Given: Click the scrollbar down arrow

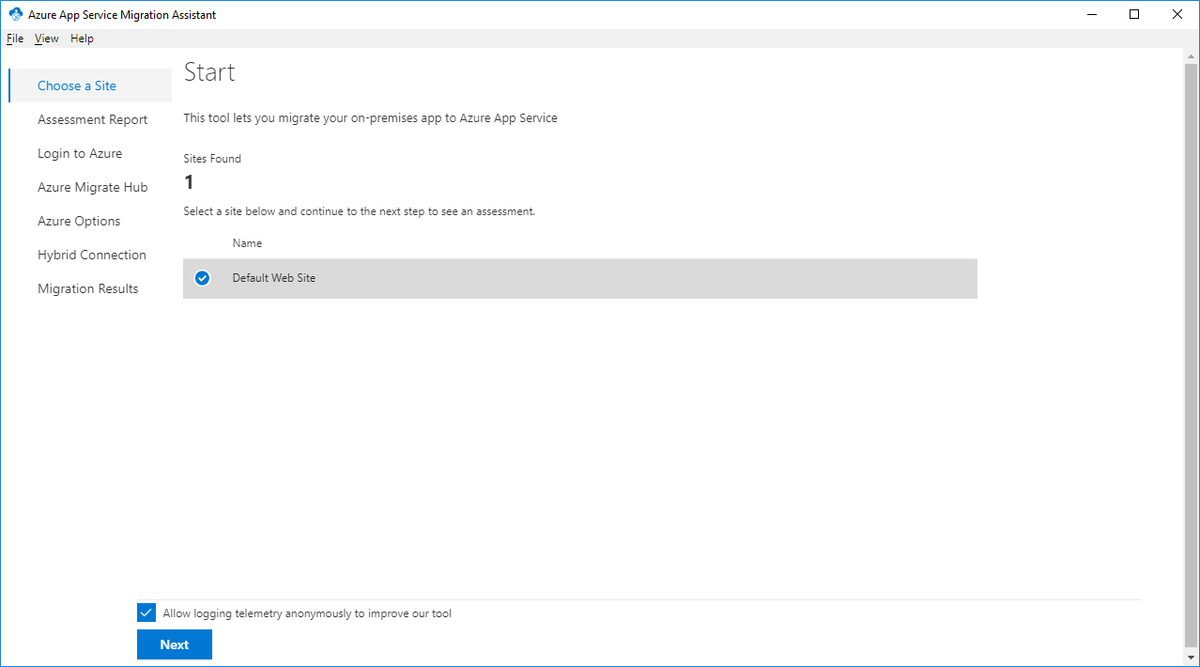Looking at the screenshot, I should tap(1191, 657).
